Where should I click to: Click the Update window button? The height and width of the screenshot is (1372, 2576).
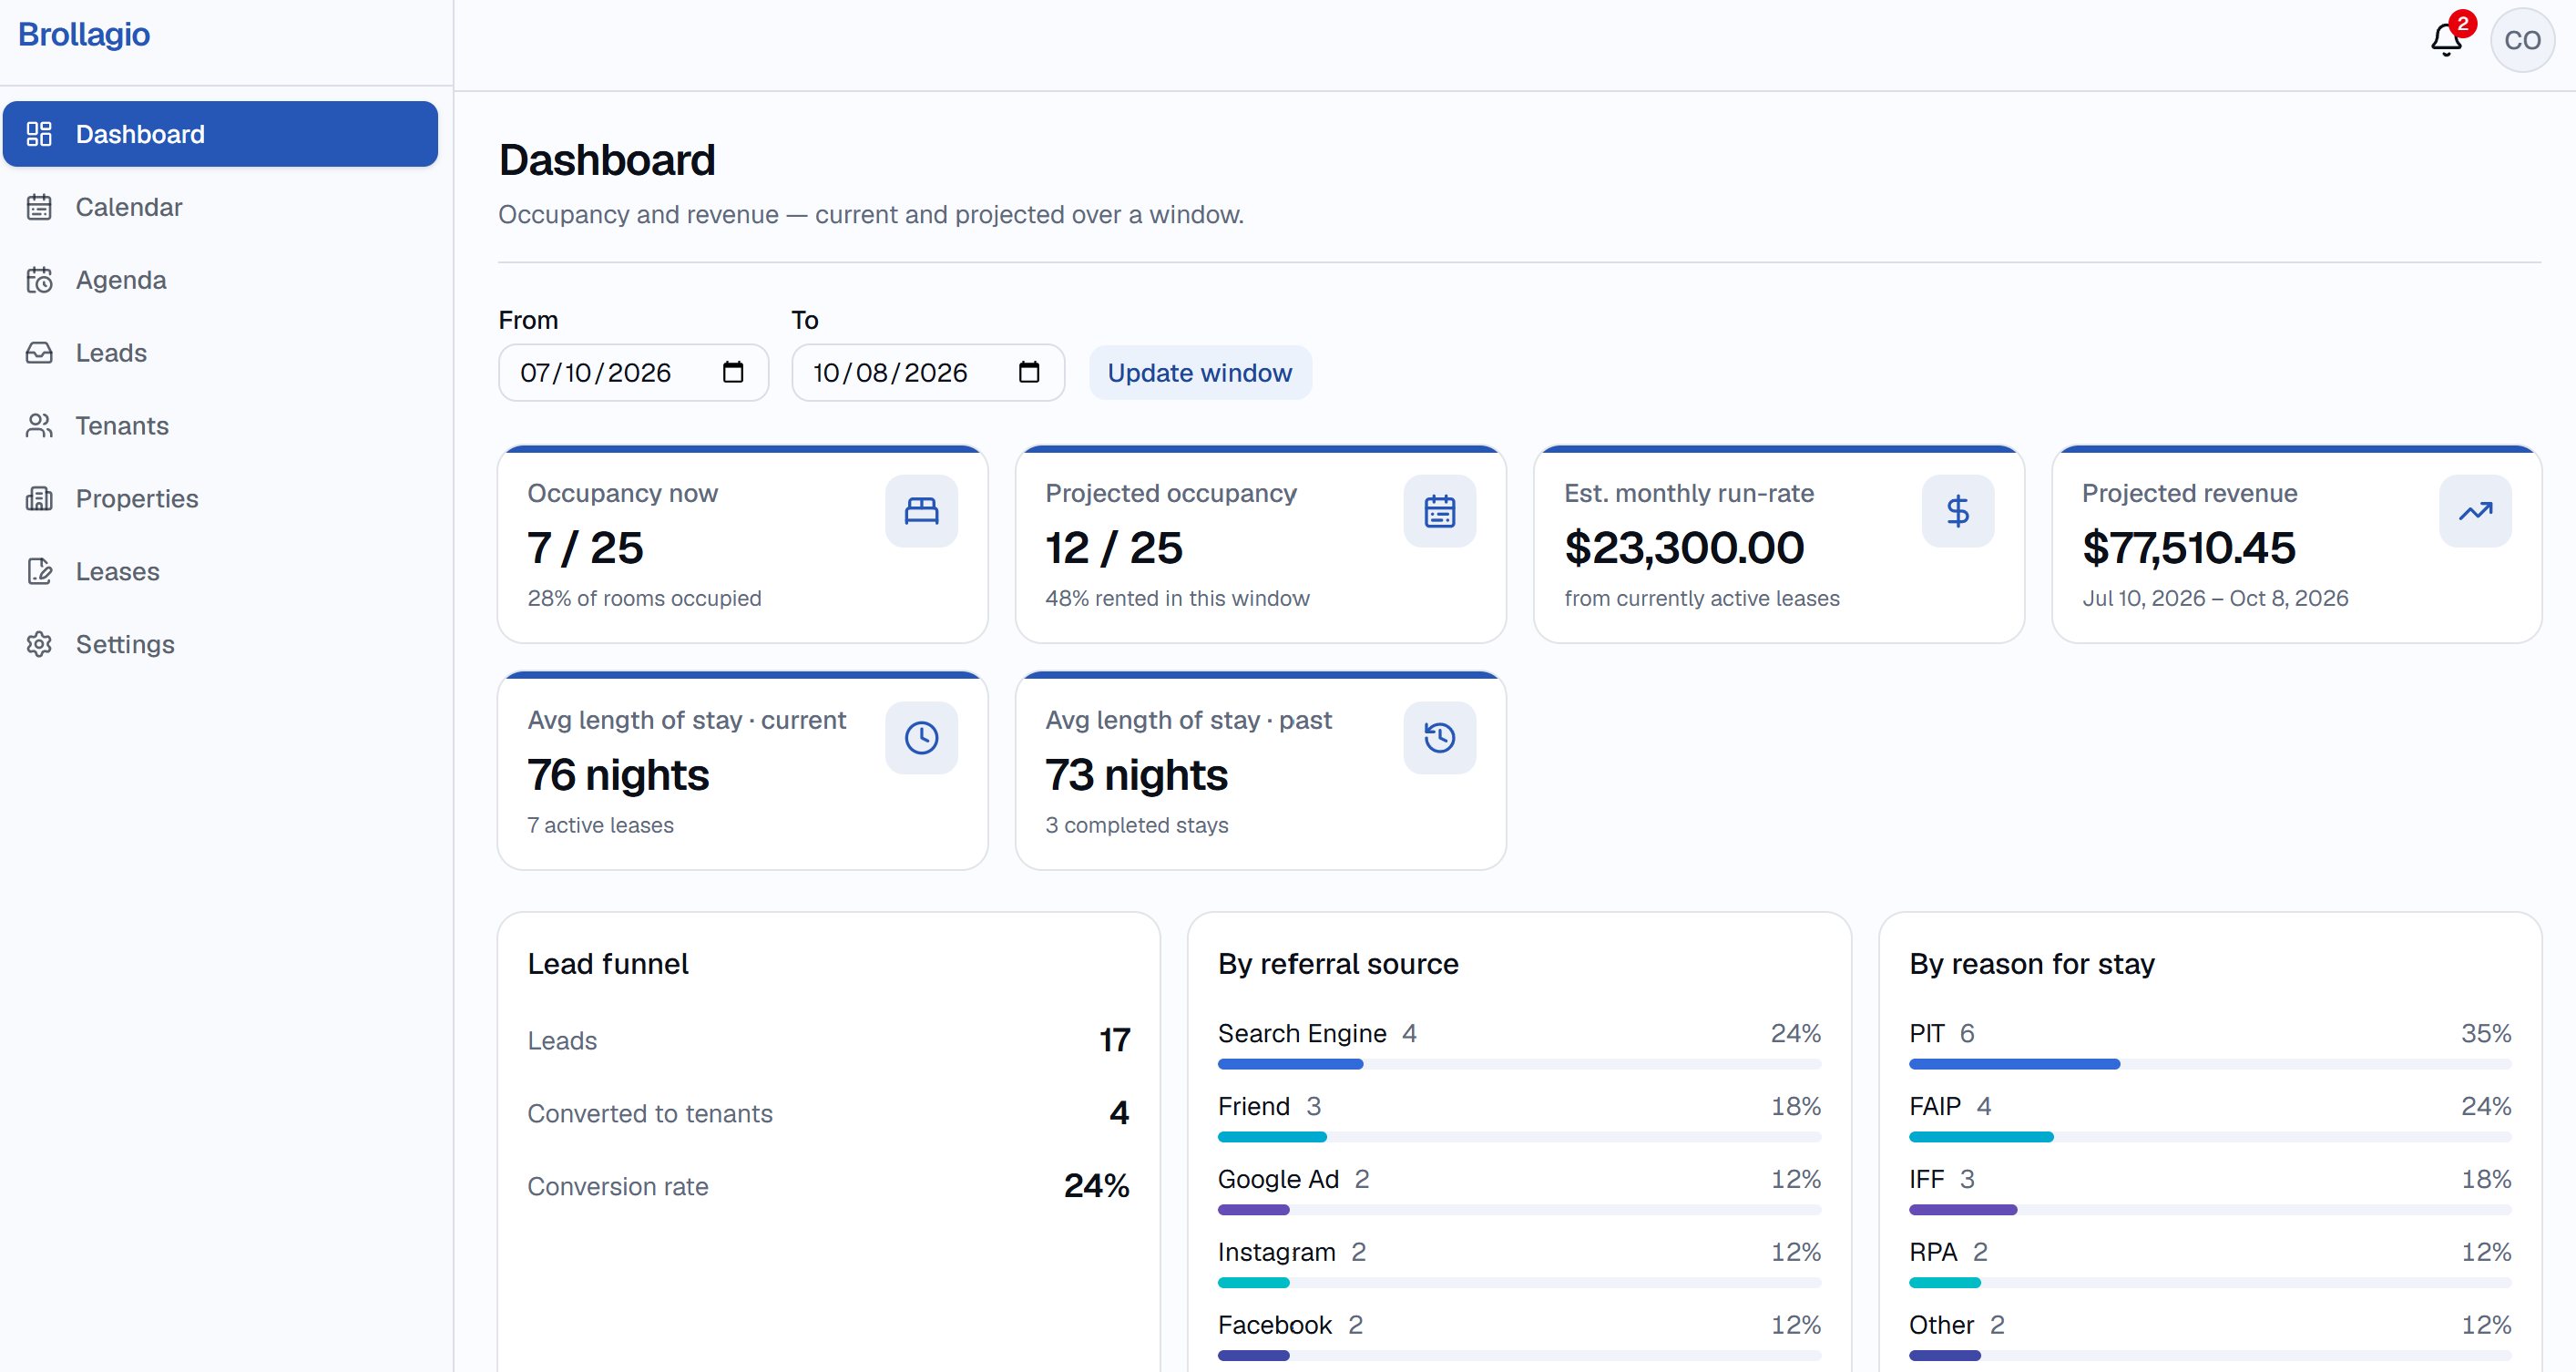coord(1199,373)
